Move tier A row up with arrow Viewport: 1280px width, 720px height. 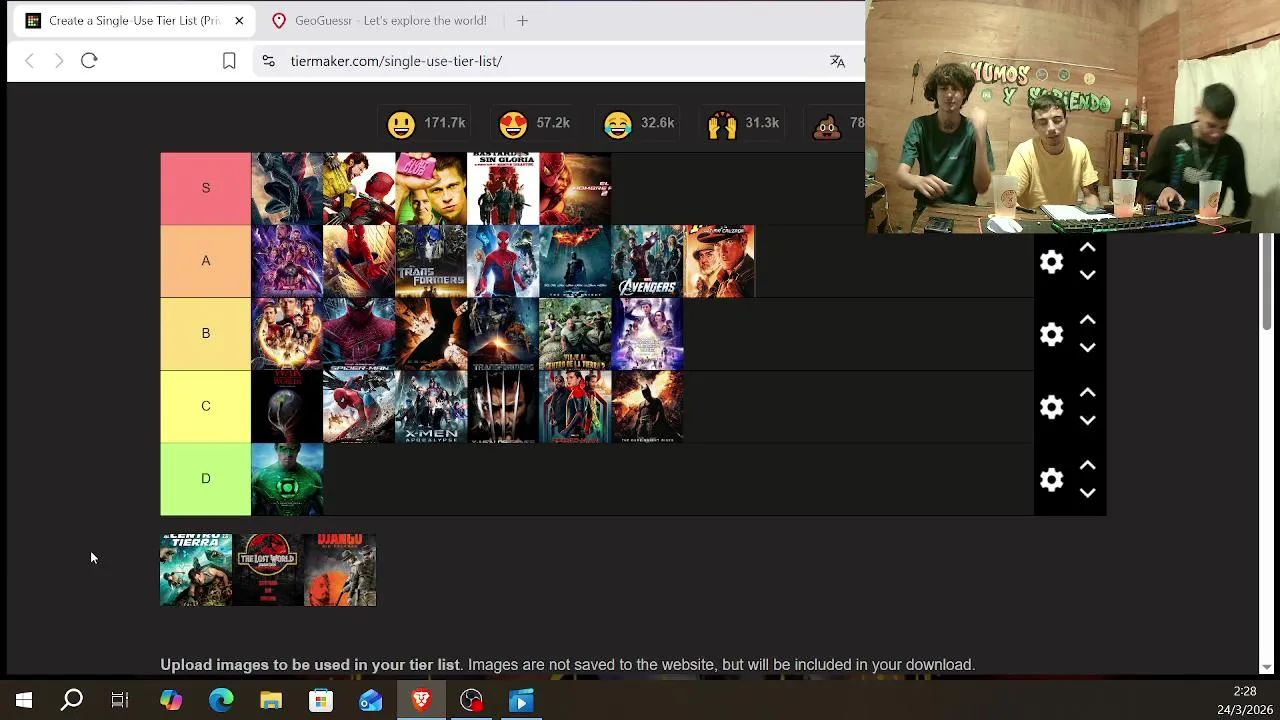[1088, 248]
